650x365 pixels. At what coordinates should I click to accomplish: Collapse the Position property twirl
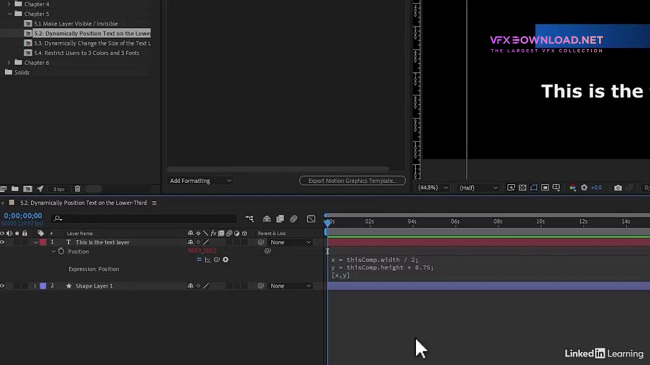(x=53, y=251)
